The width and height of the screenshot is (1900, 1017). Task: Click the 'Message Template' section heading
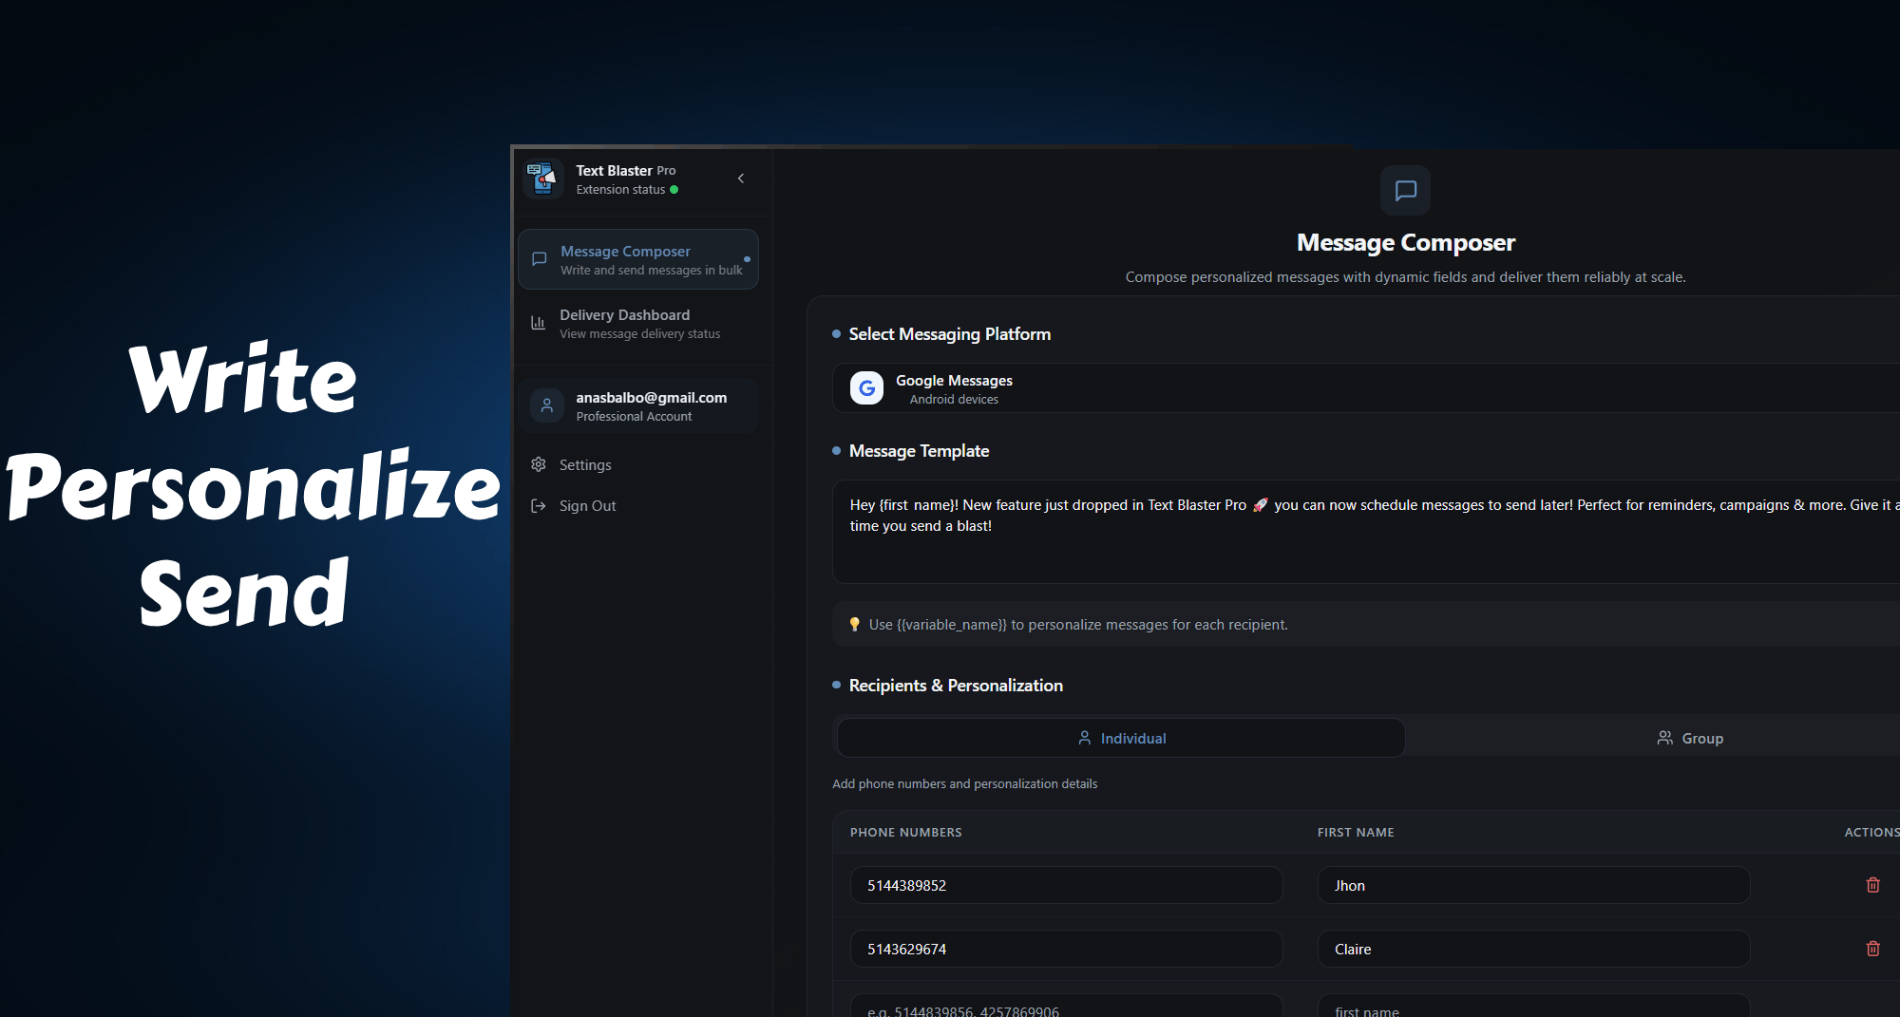919,451
